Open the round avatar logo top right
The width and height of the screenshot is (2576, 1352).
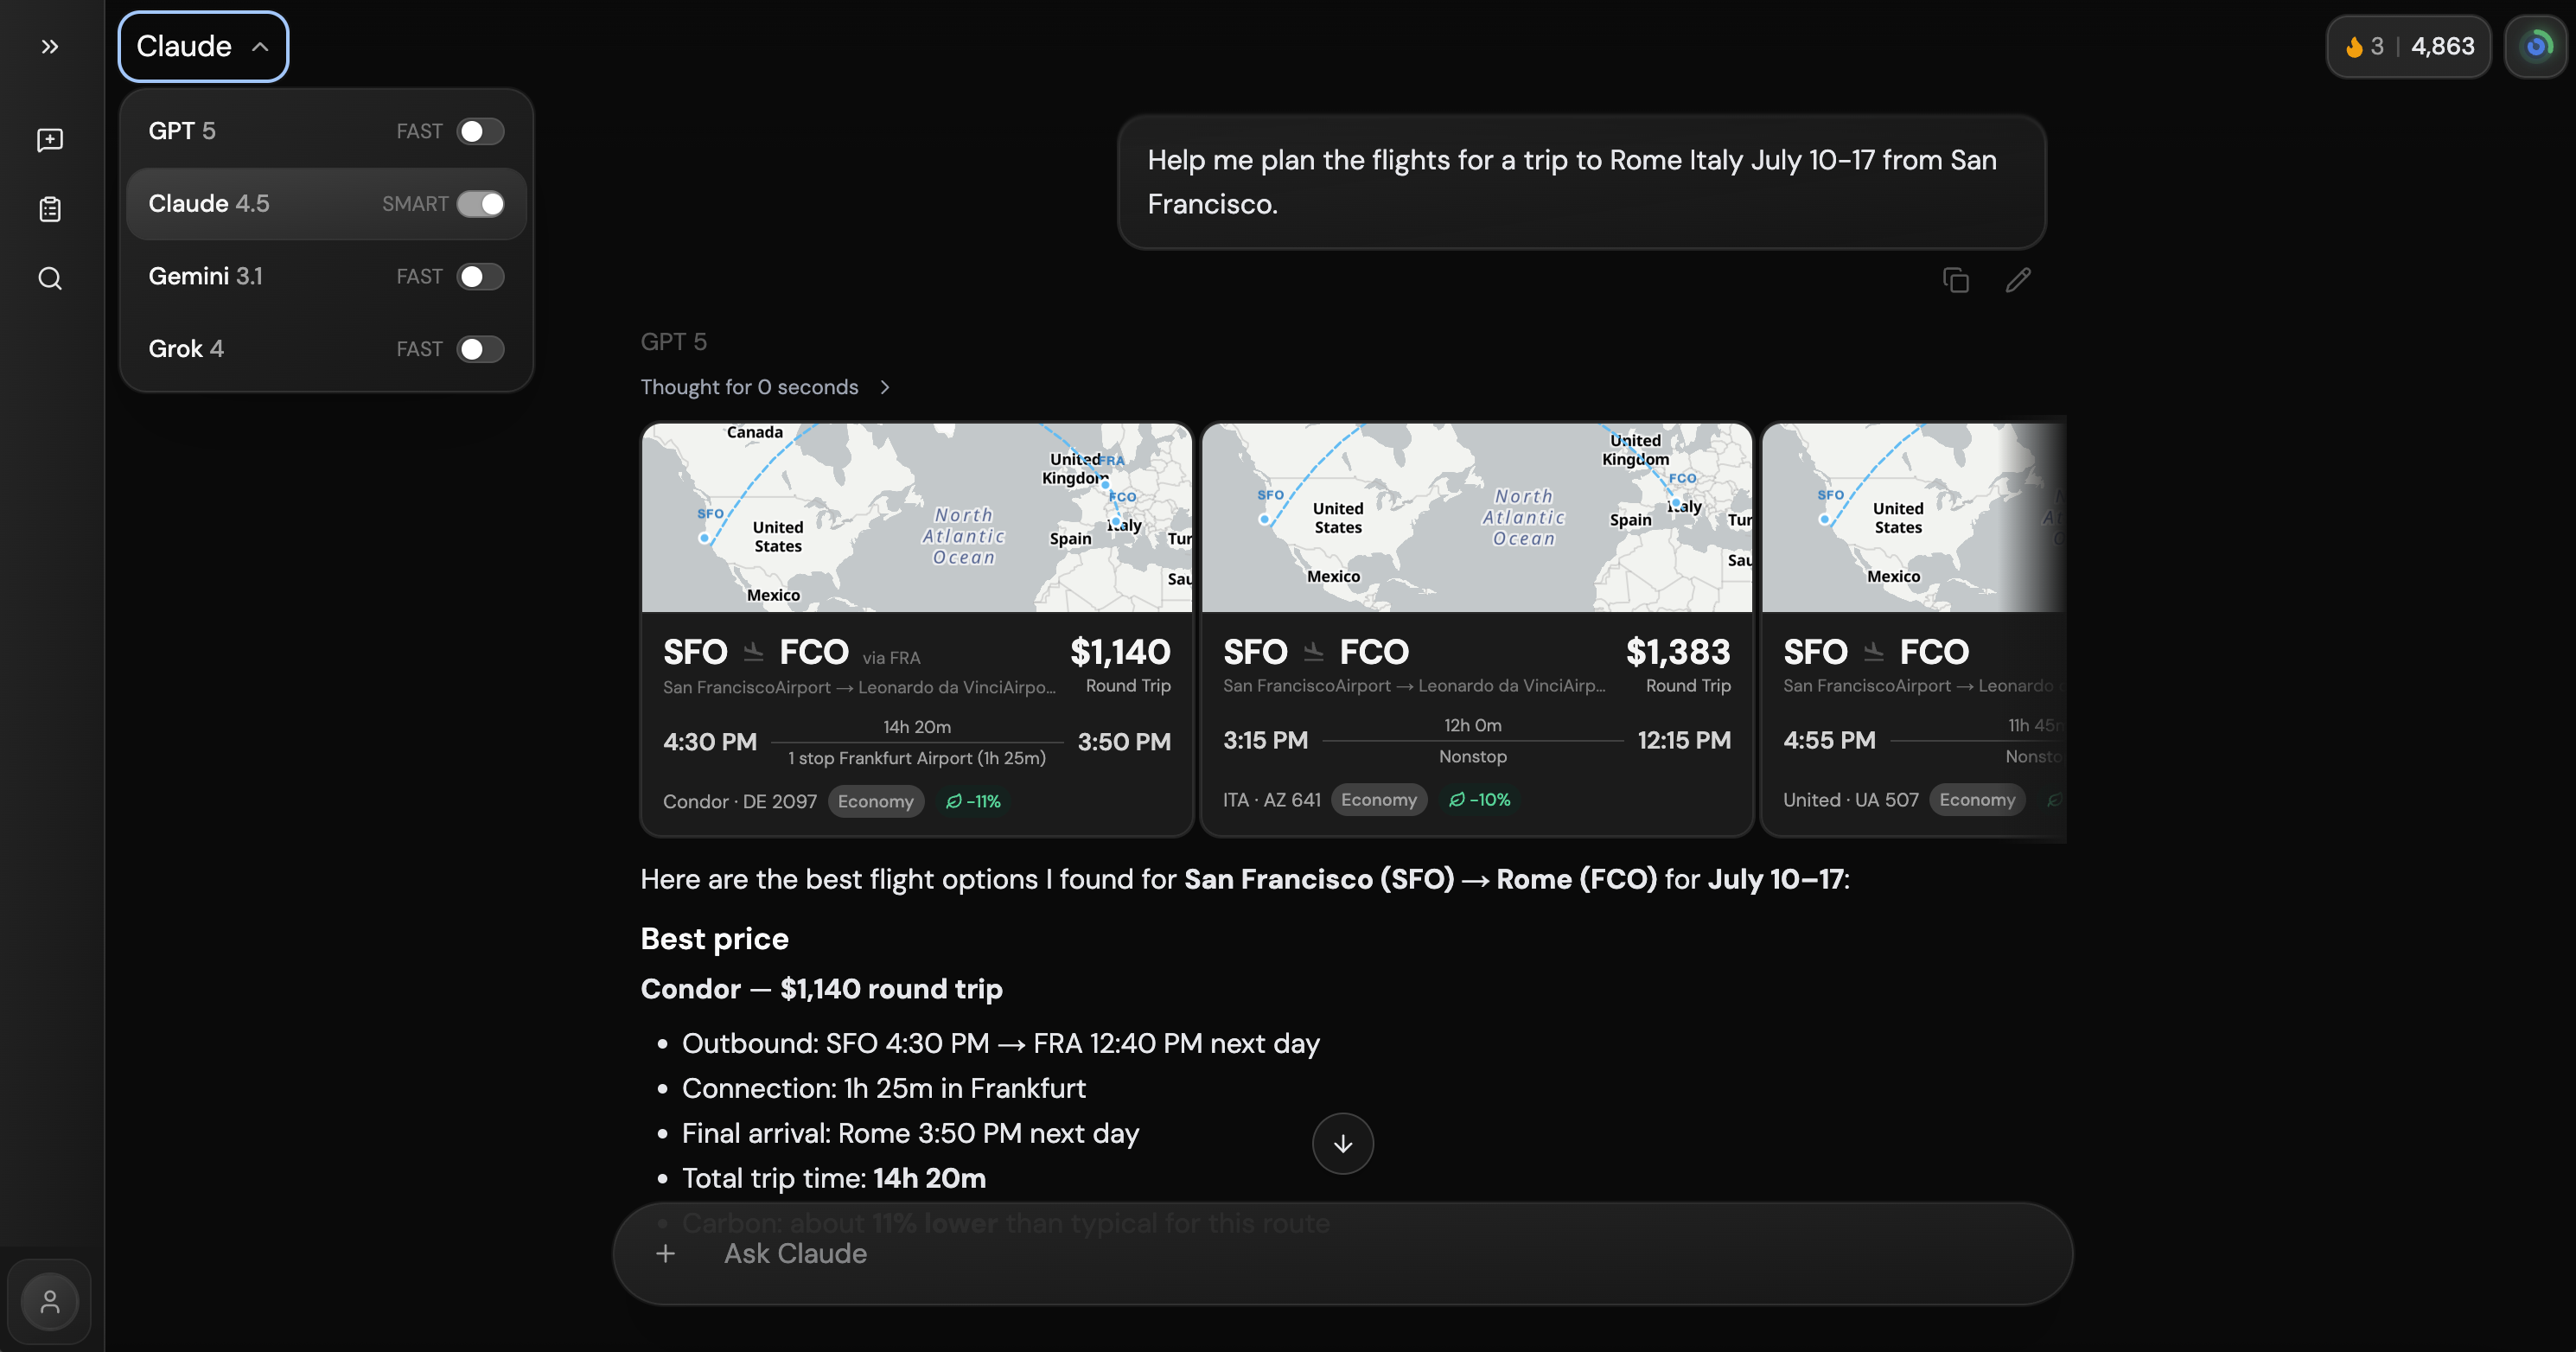pos(2536,46)
